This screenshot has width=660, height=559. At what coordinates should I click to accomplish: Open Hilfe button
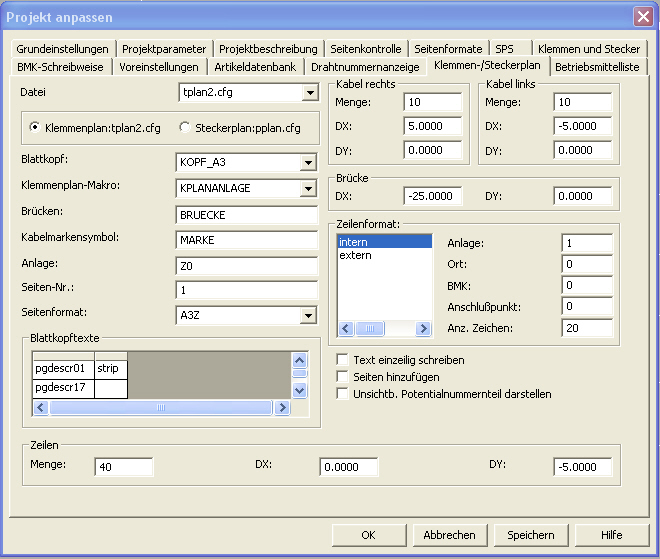[612, 535]
